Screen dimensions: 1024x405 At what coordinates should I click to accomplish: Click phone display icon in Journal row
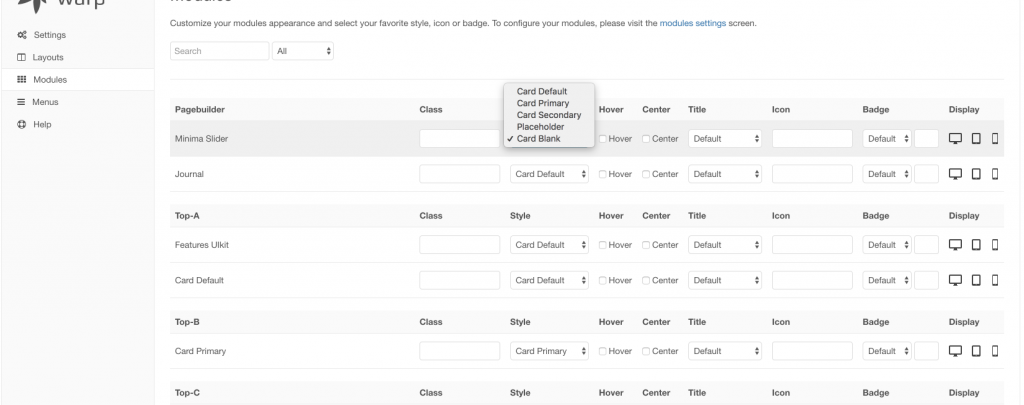pyautogui.click(x=995, y=174)
